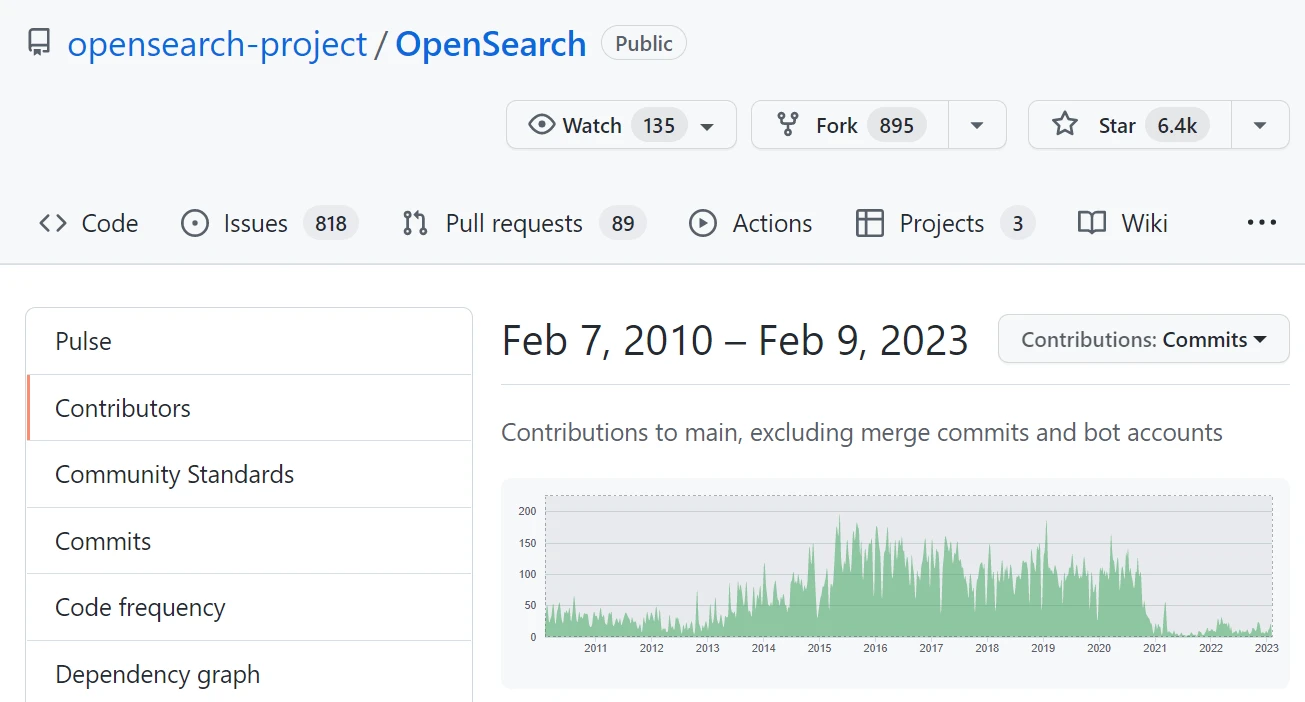Click the 2015 peak in commits graph
Screen dimensions: 1305x702
pos(838,520)
